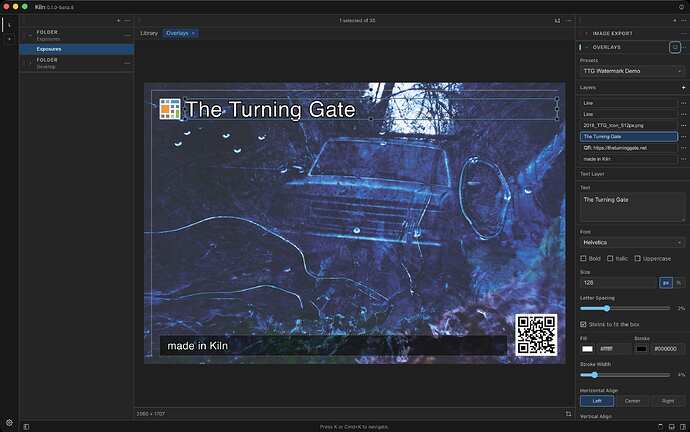690x432 pixels.
Task: Select the made in Kiln layer
Action: 628,159
